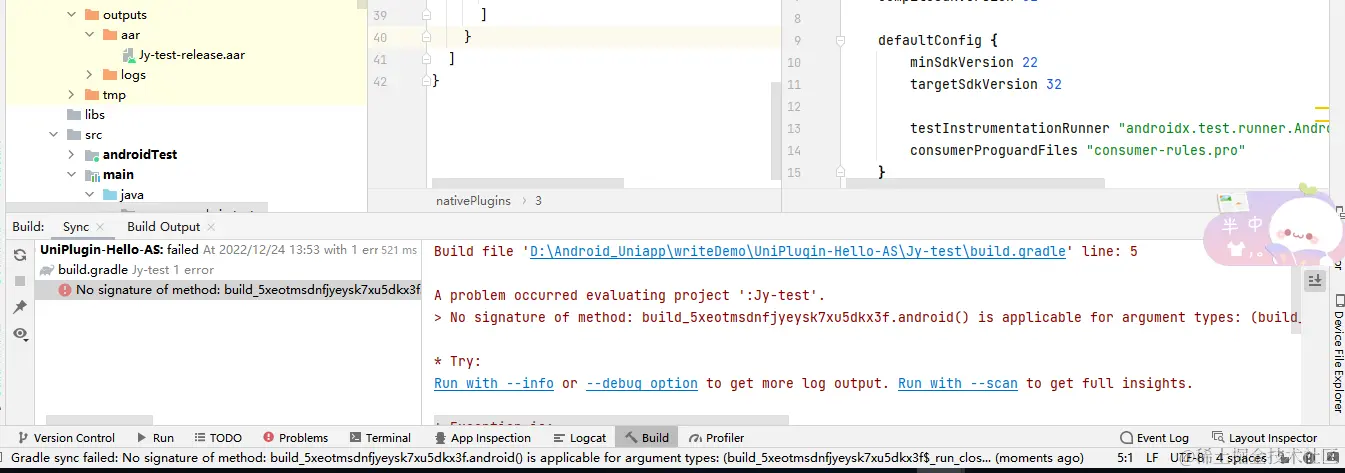The height and width of the screenshot is (473, 1345).
Task: Click the 'Run with --scan' link
Action: click(x=958, y=383)
